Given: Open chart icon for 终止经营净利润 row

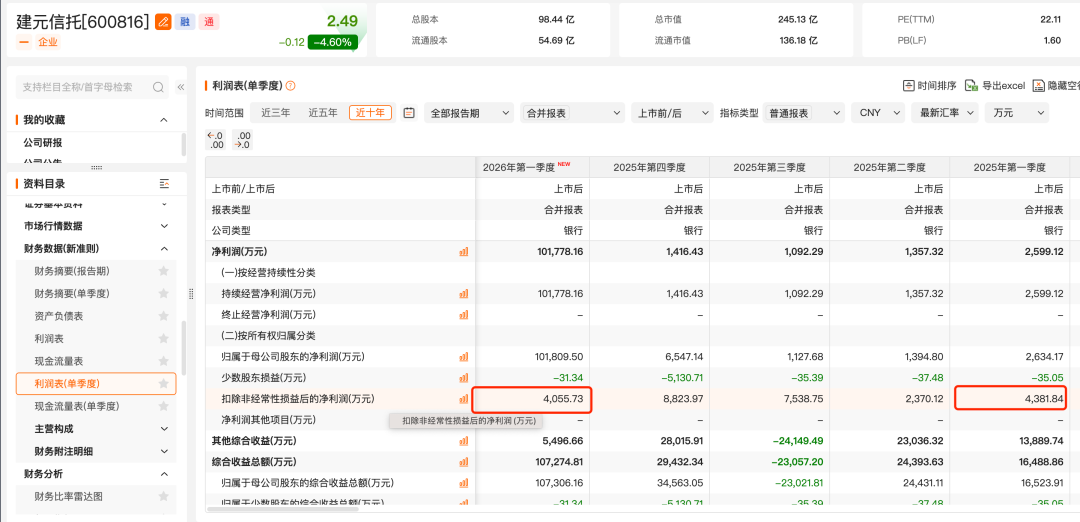Looking at the screenshot, I should tap(464, 315).
